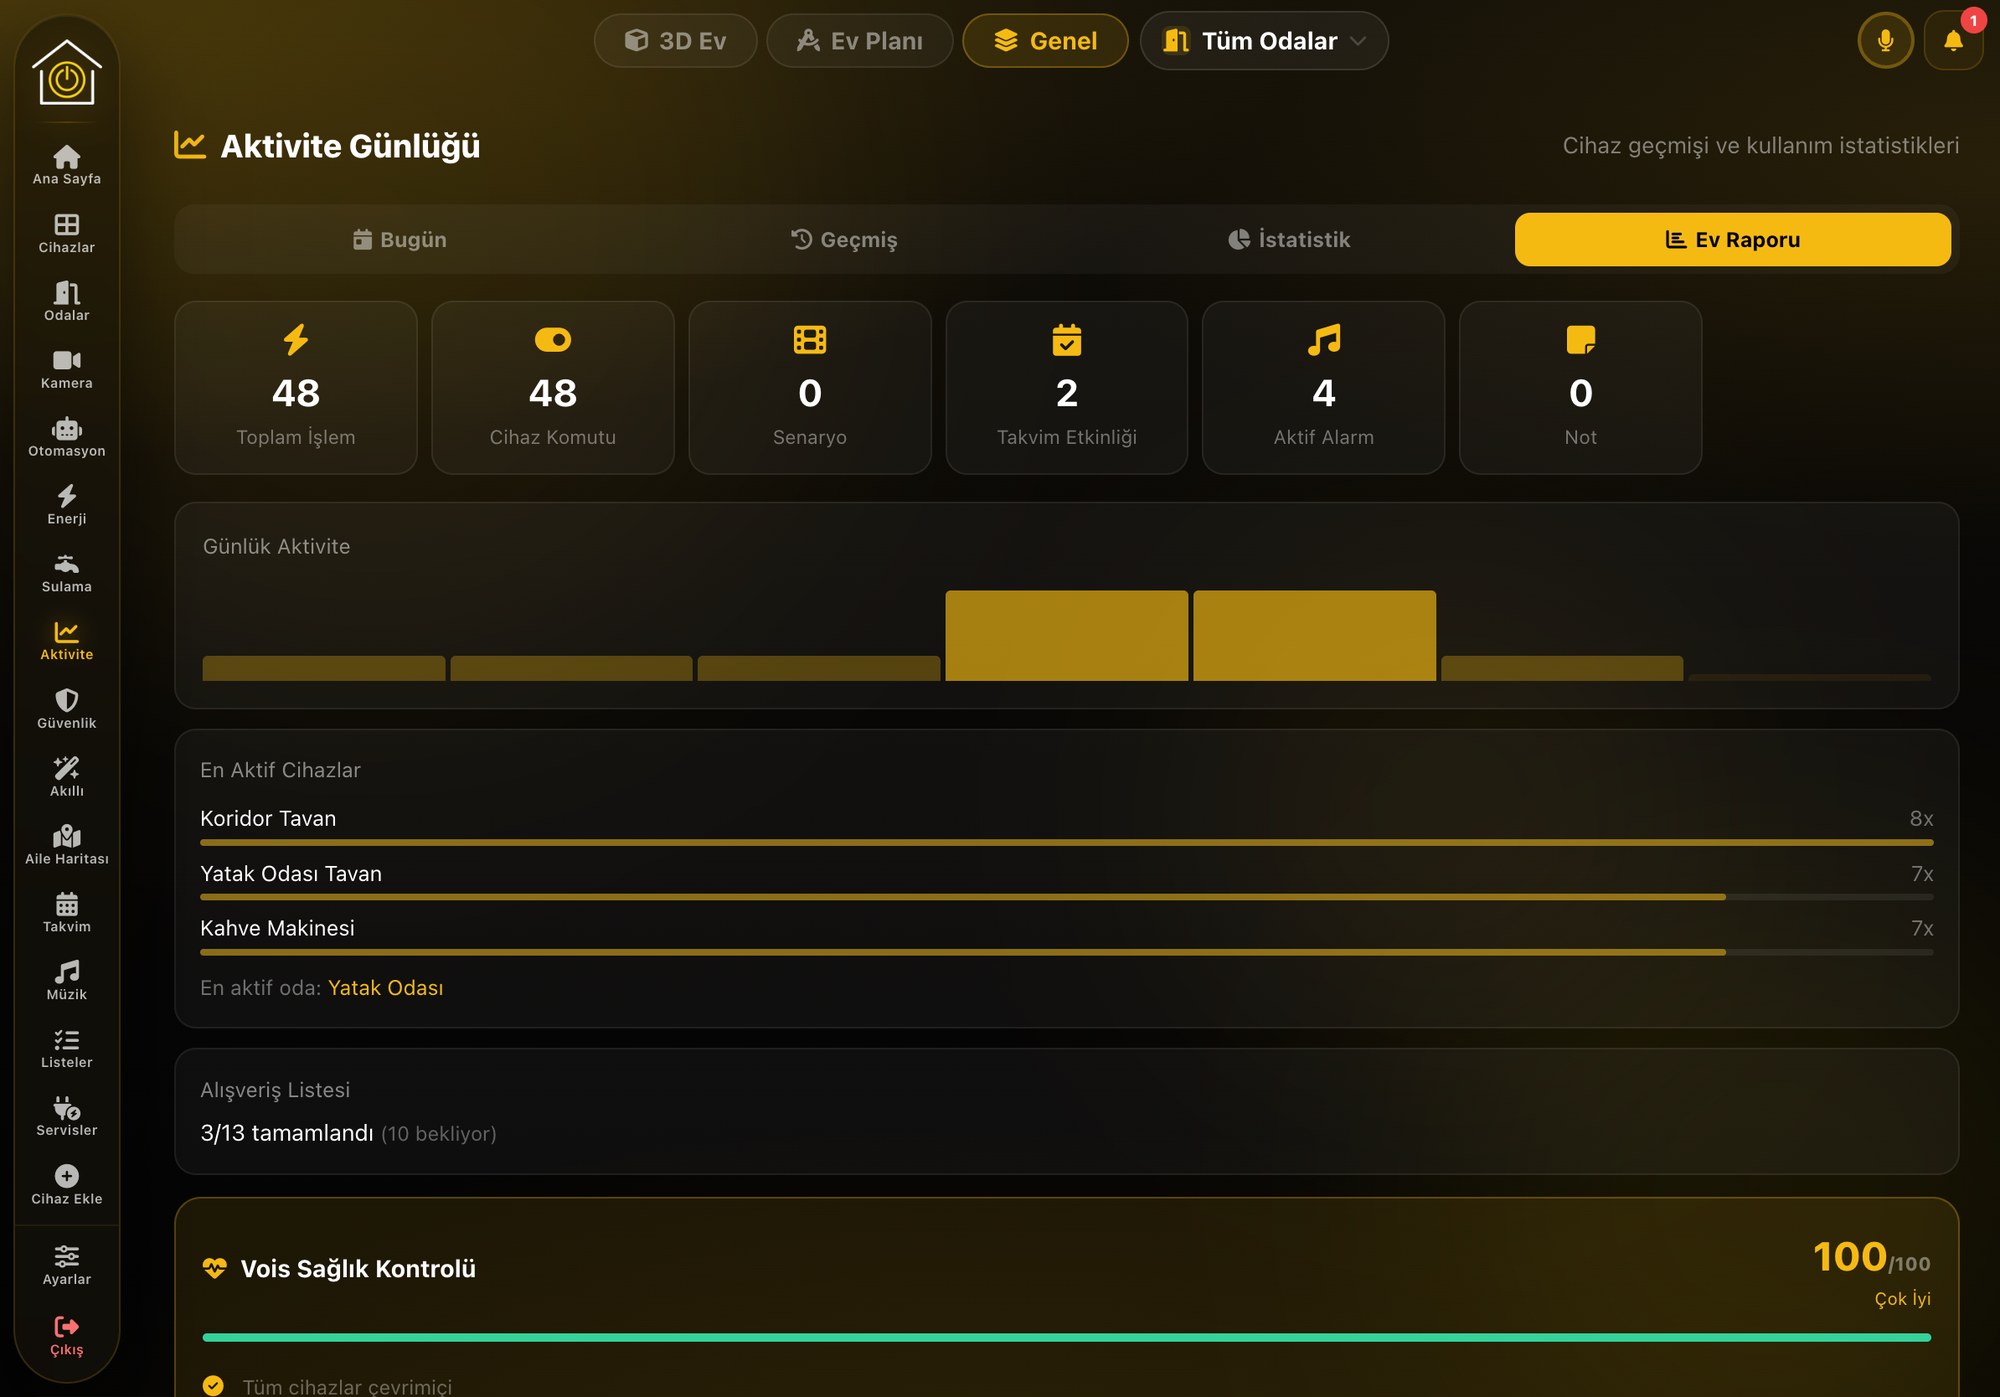The height and width of the screenshot is (1397, 2000).
Task: Select the Genel view
Action: (x=1045, y=41)
